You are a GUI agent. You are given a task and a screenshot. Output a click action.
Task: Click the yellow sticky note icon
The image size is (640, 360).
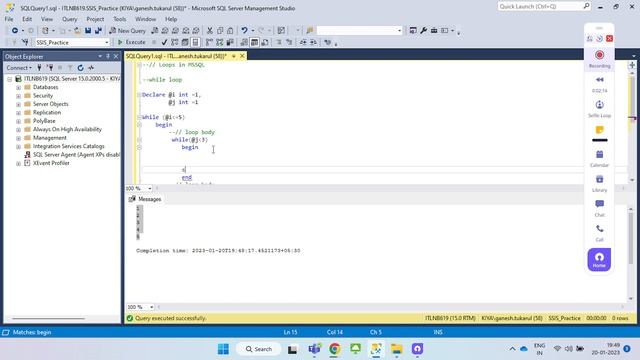[x=599, y=130]
